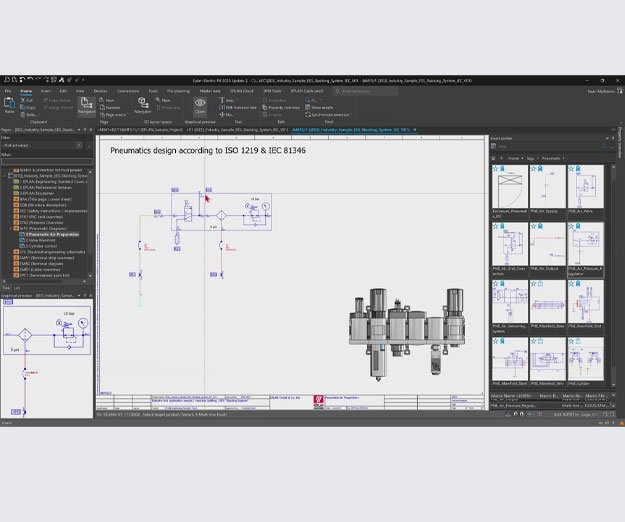Click the zoom magnifier icon in status bar
The width and height of the screenshot is (625, 522).
tap(605, 414)
